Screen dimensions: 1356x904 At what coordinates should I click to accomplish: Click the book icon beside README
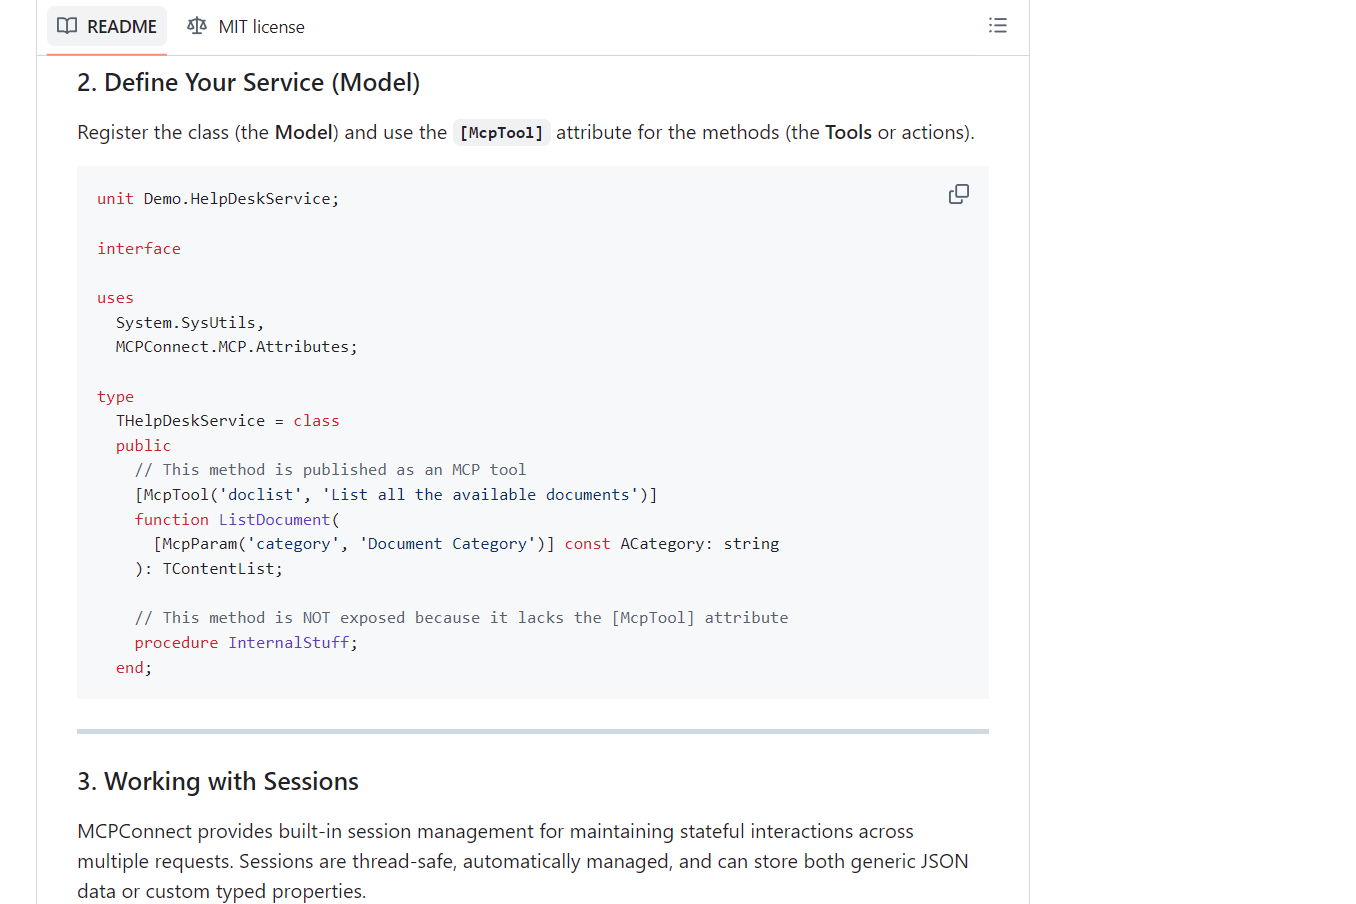67,26
